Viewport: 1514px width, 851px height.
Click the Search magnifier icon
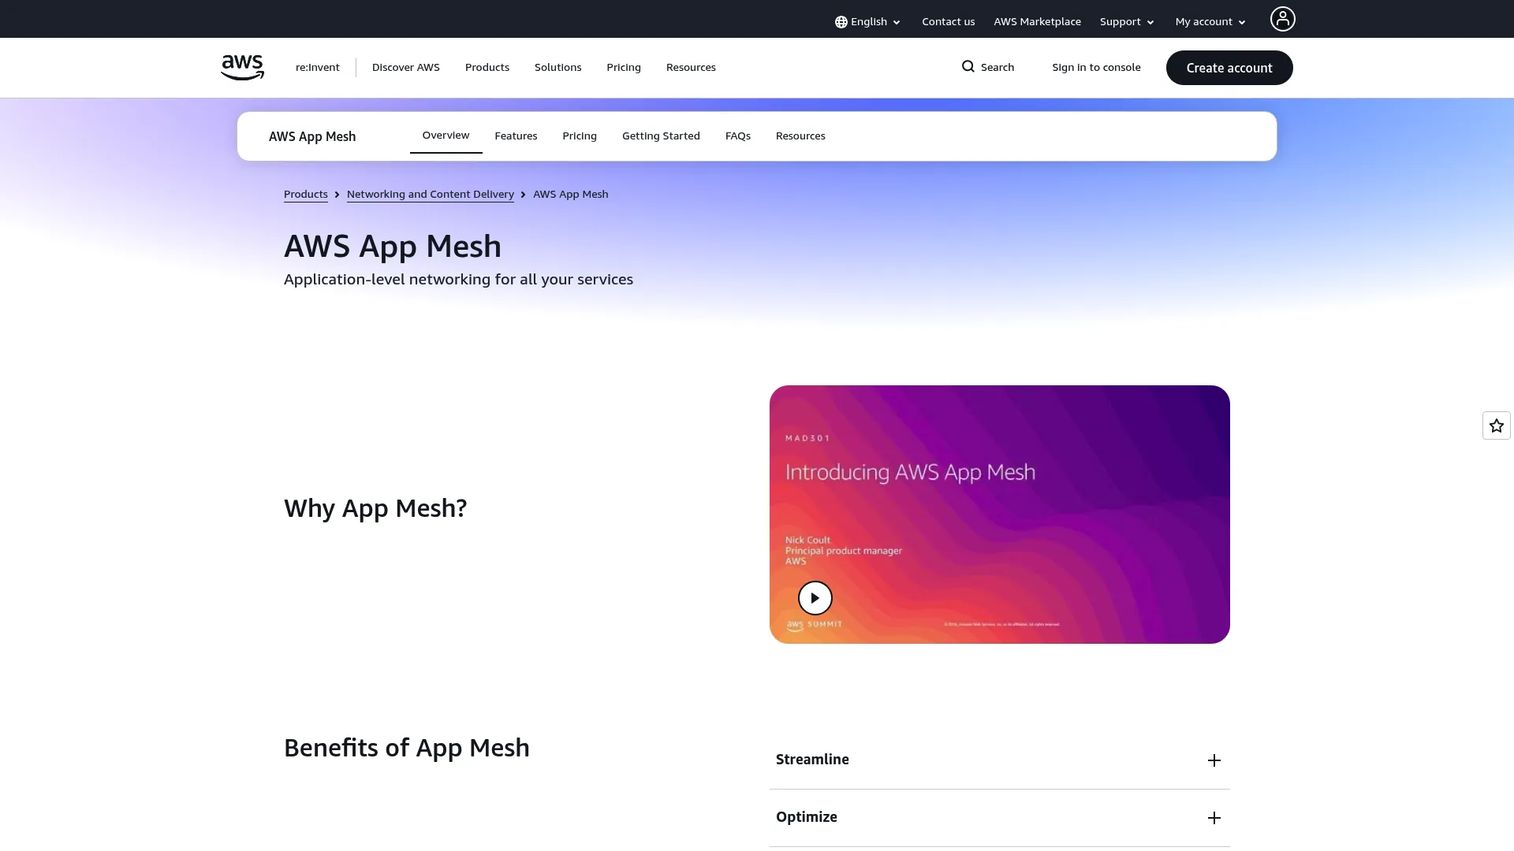[968, 67]
